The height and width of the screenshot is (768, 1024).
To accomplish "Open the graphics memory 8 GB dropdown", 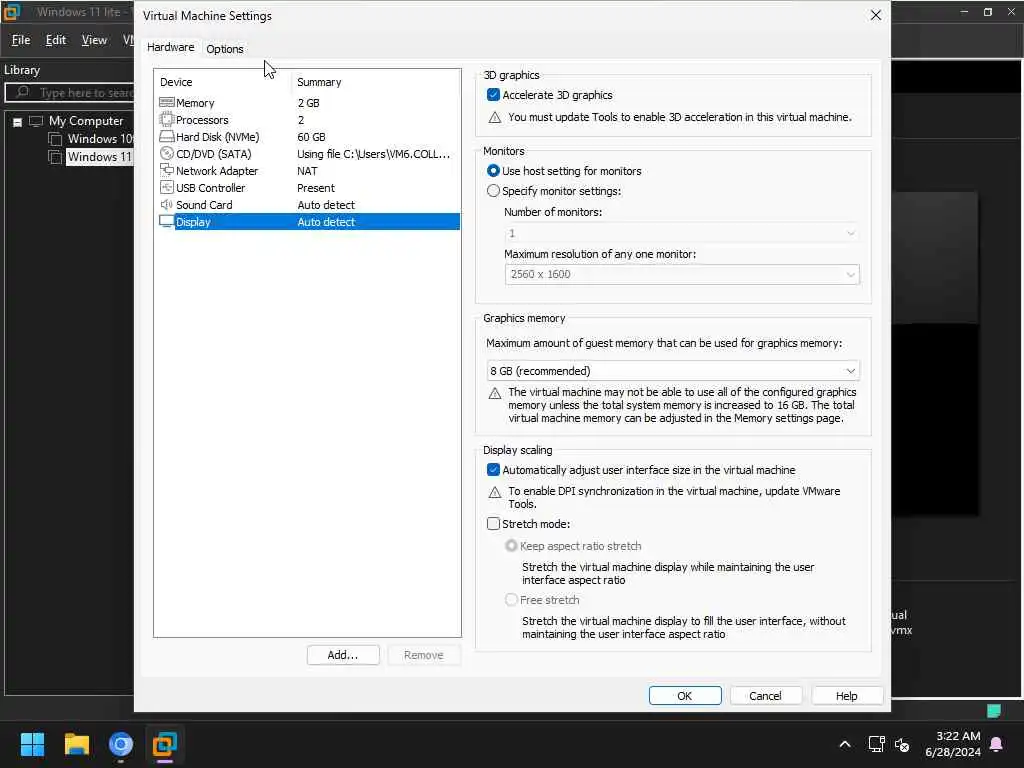I will tap(673, 371).
